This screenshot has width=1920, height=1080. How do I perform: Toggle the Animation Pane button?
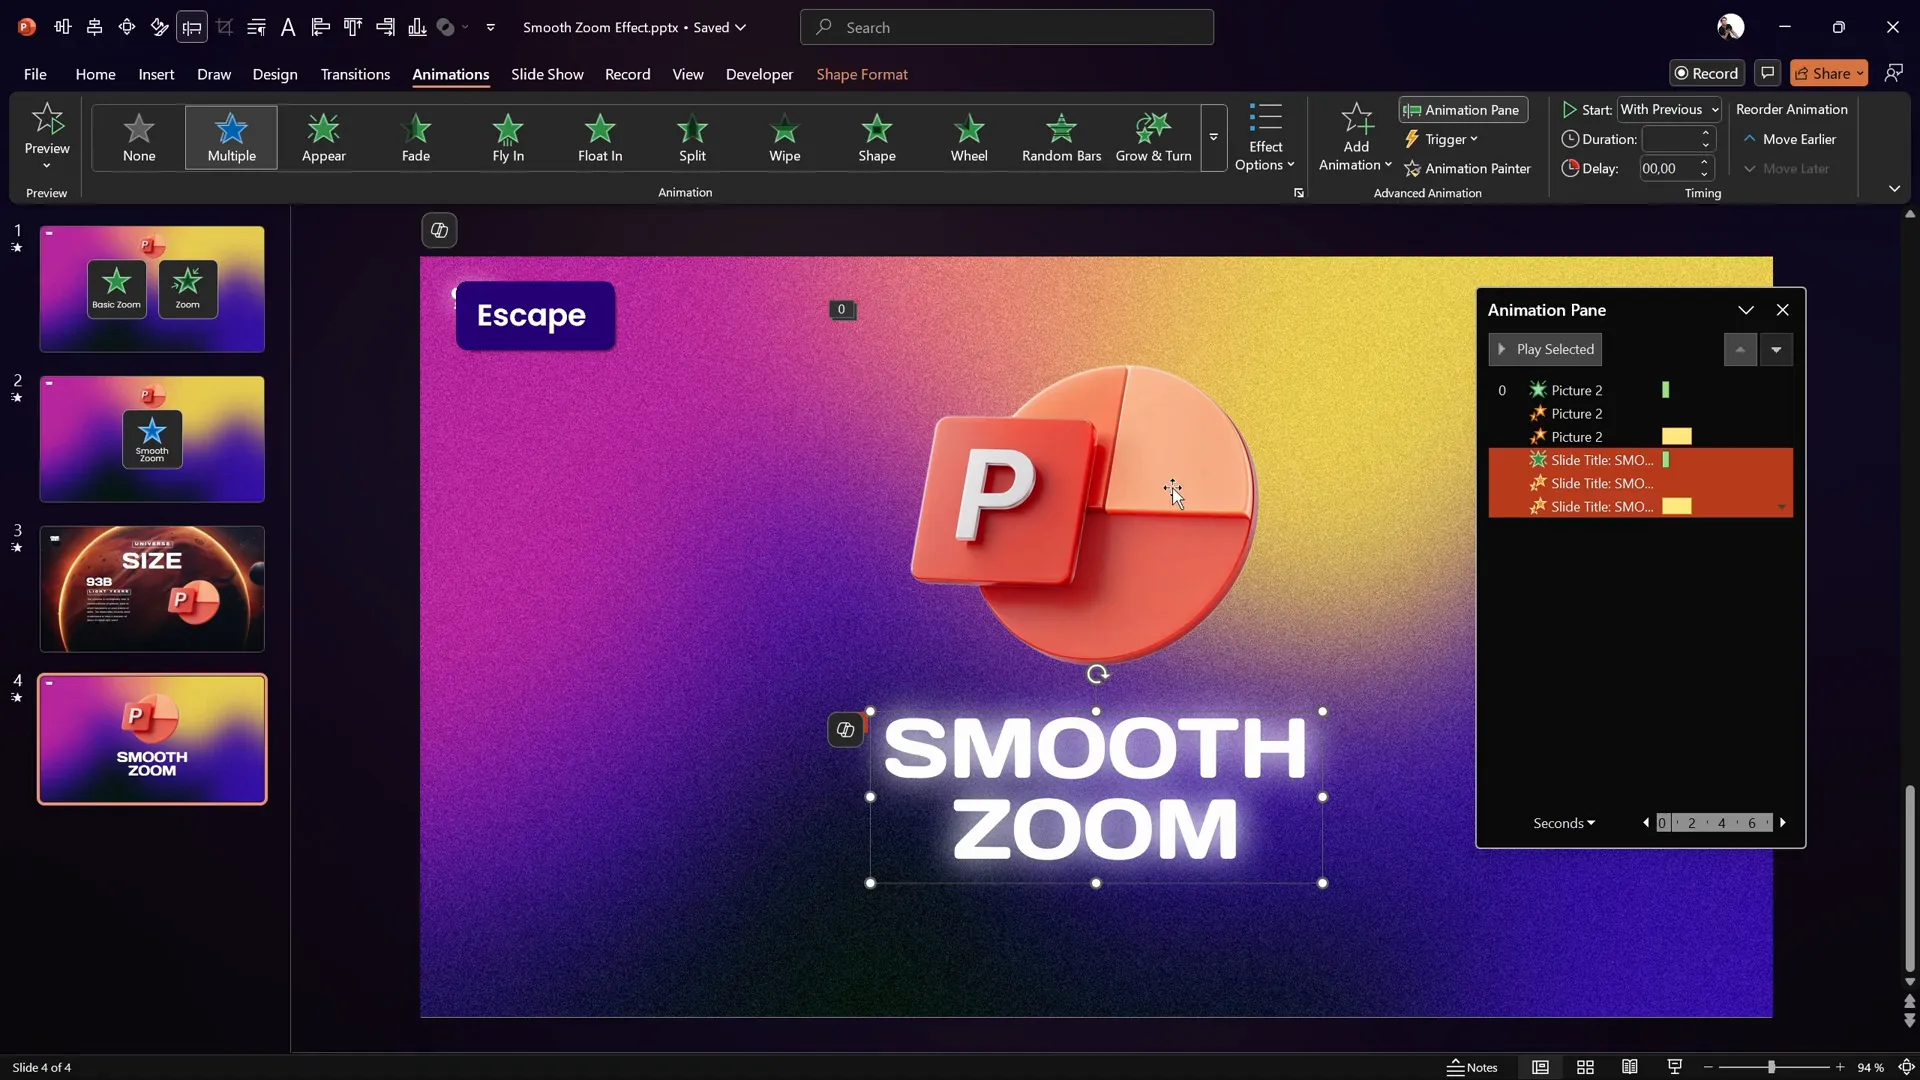click(1463, 110)
